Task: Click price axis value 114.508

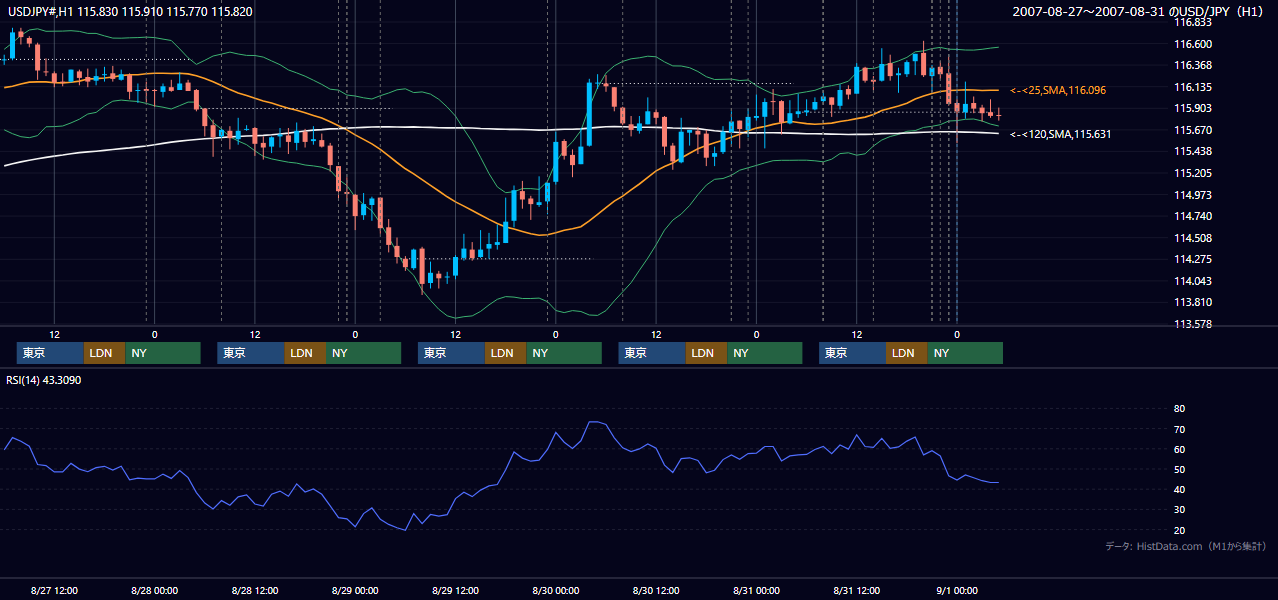Action: point(1192,238)
